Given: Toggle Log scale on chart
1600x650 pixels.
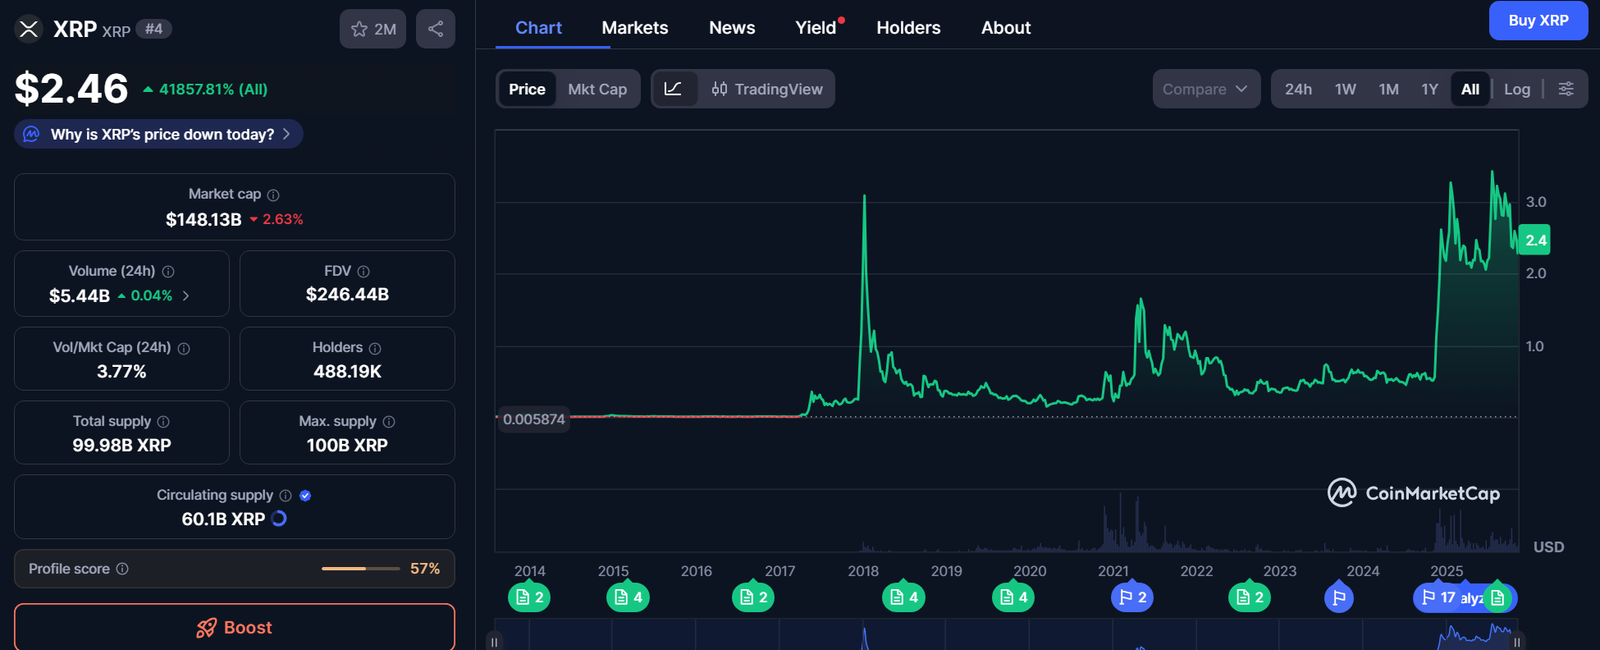Looking at the screenshot, I should click(1516, 89).
